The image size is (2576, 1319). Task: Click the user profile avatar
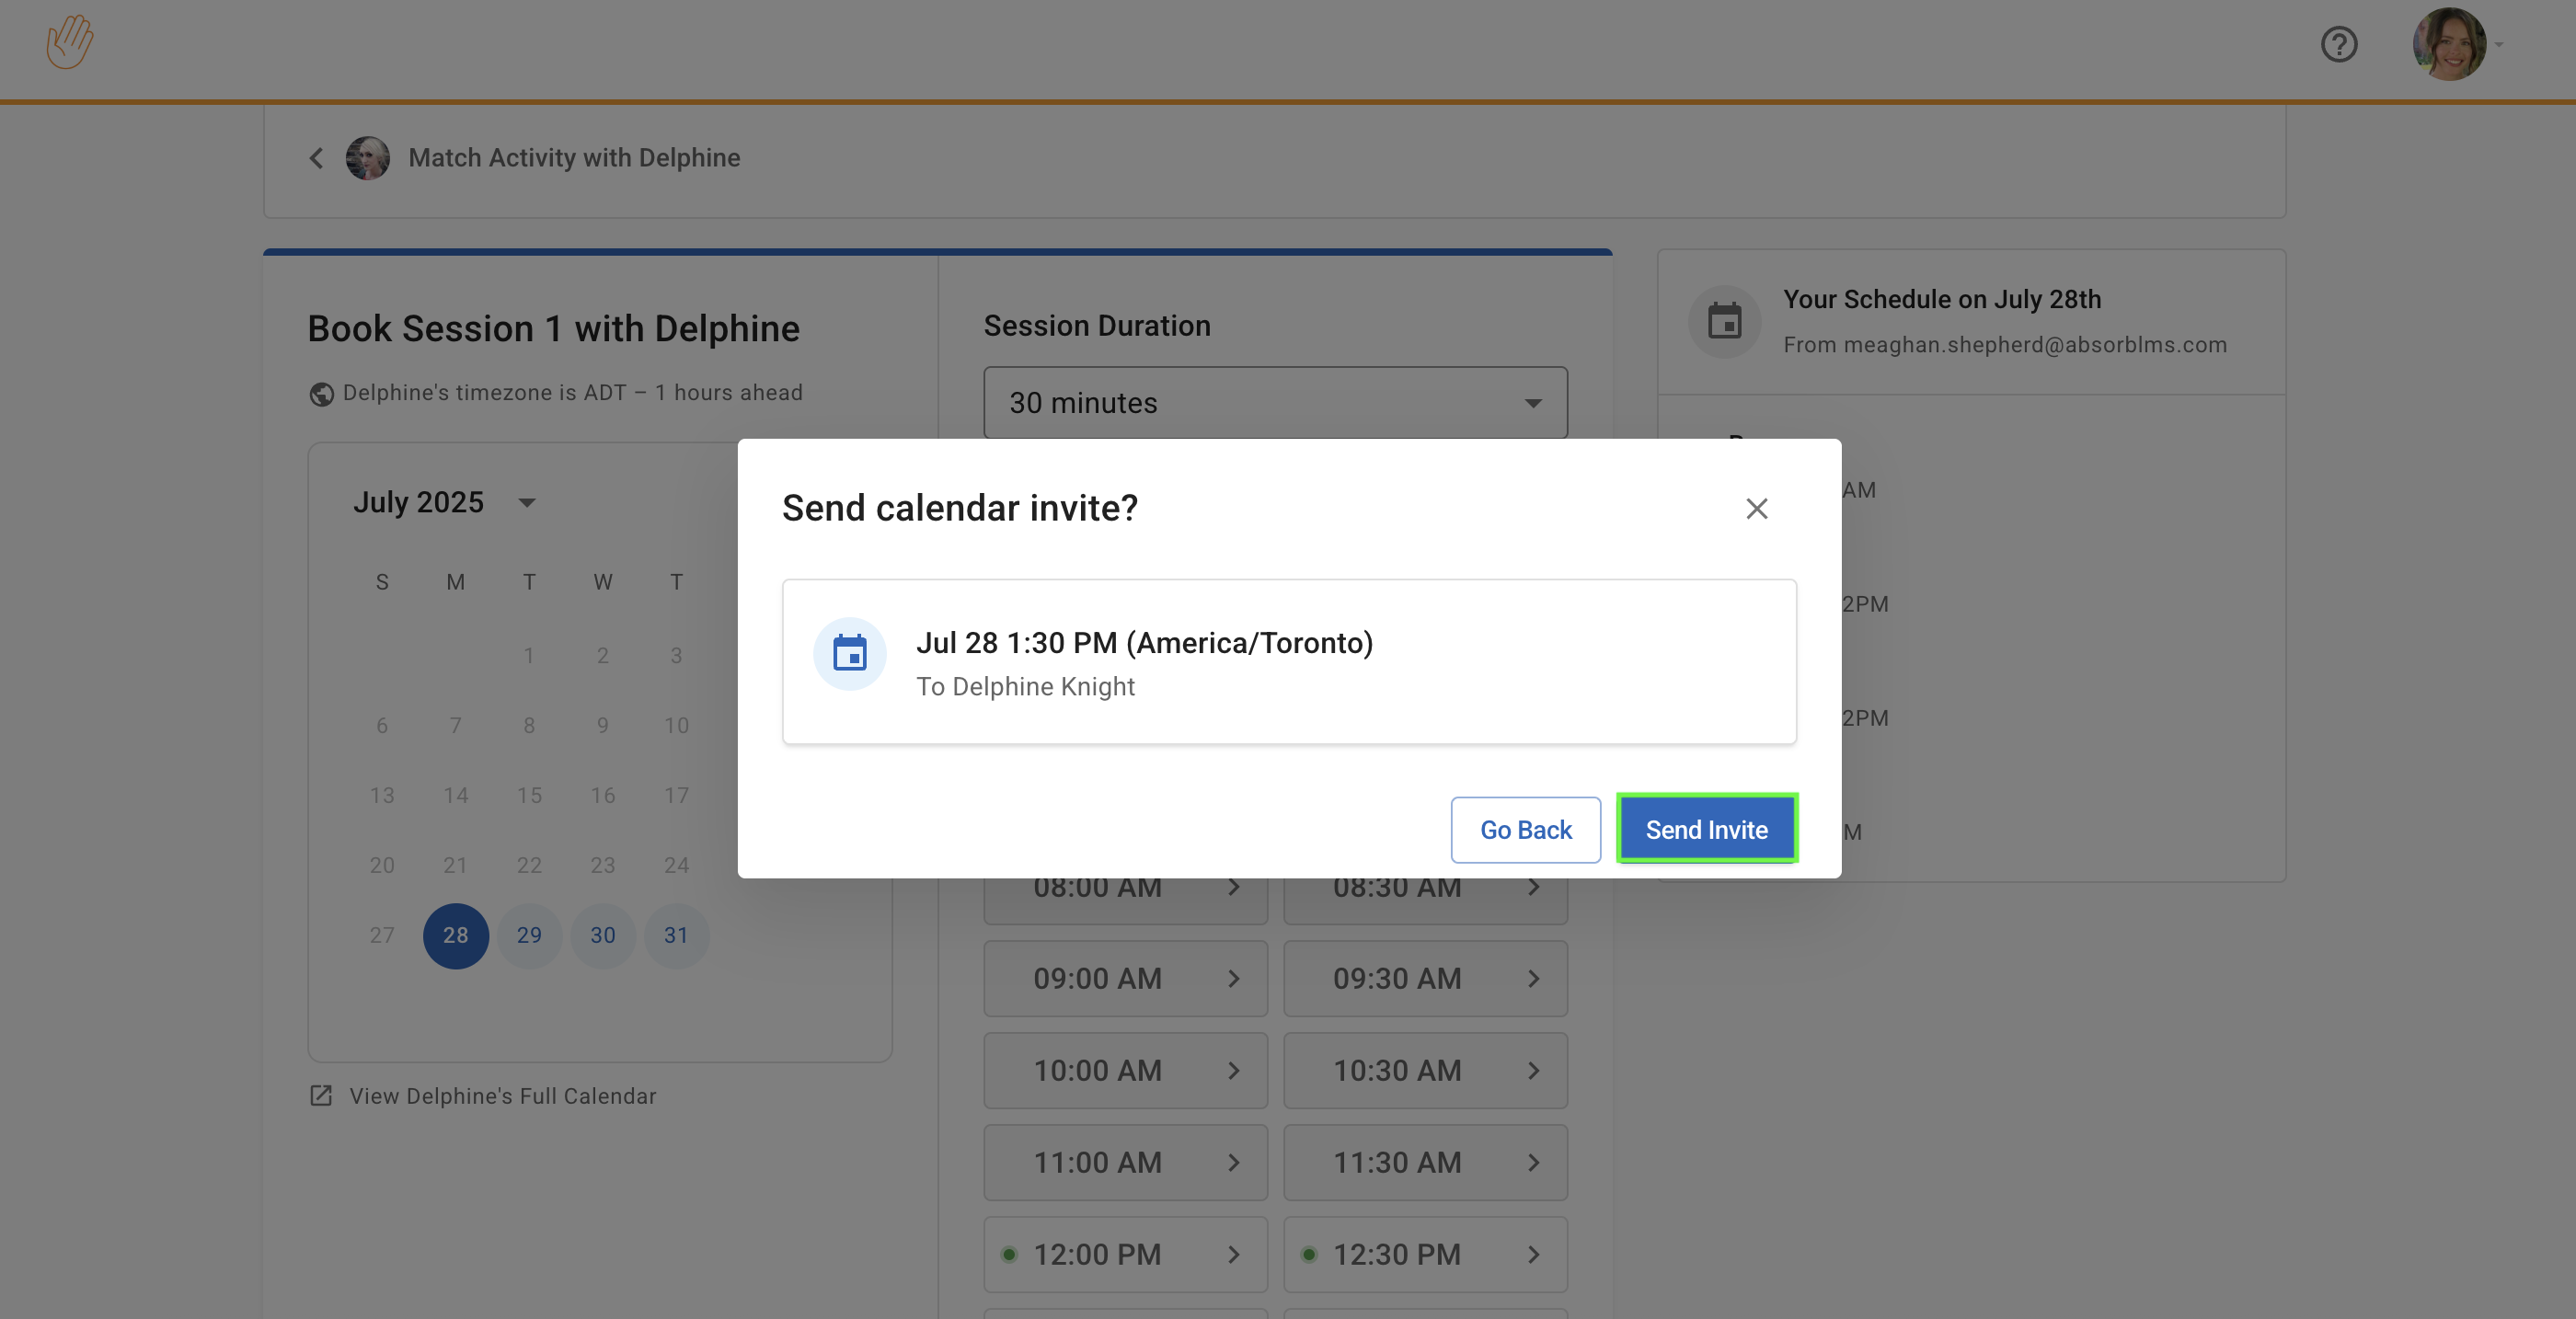2449,45
